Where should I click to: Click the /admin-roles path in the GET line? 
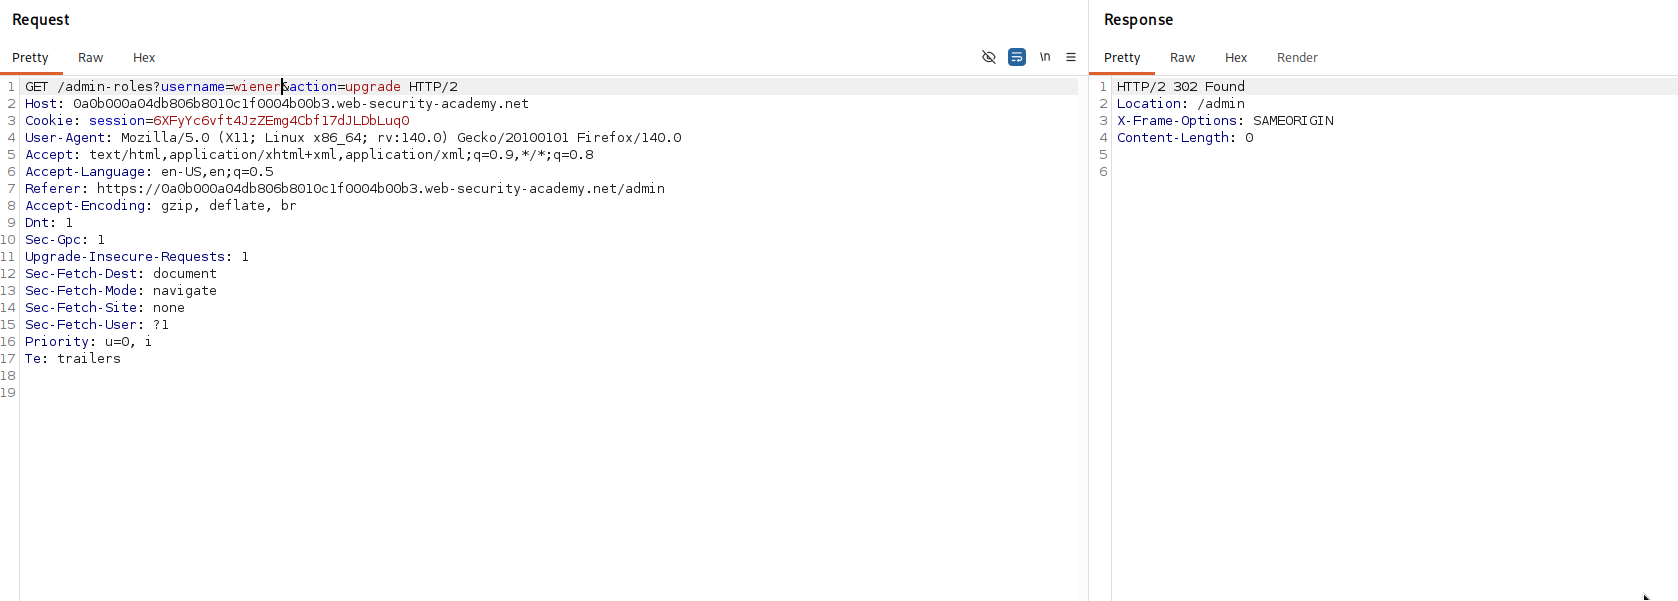(x=105, y=87)
